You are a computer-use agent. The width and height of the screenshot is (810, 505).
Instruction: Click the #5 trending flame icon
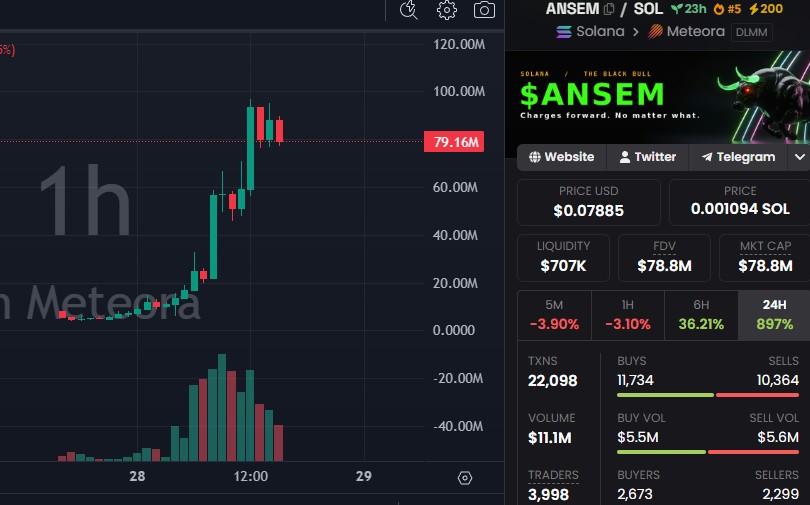(719, 9)
